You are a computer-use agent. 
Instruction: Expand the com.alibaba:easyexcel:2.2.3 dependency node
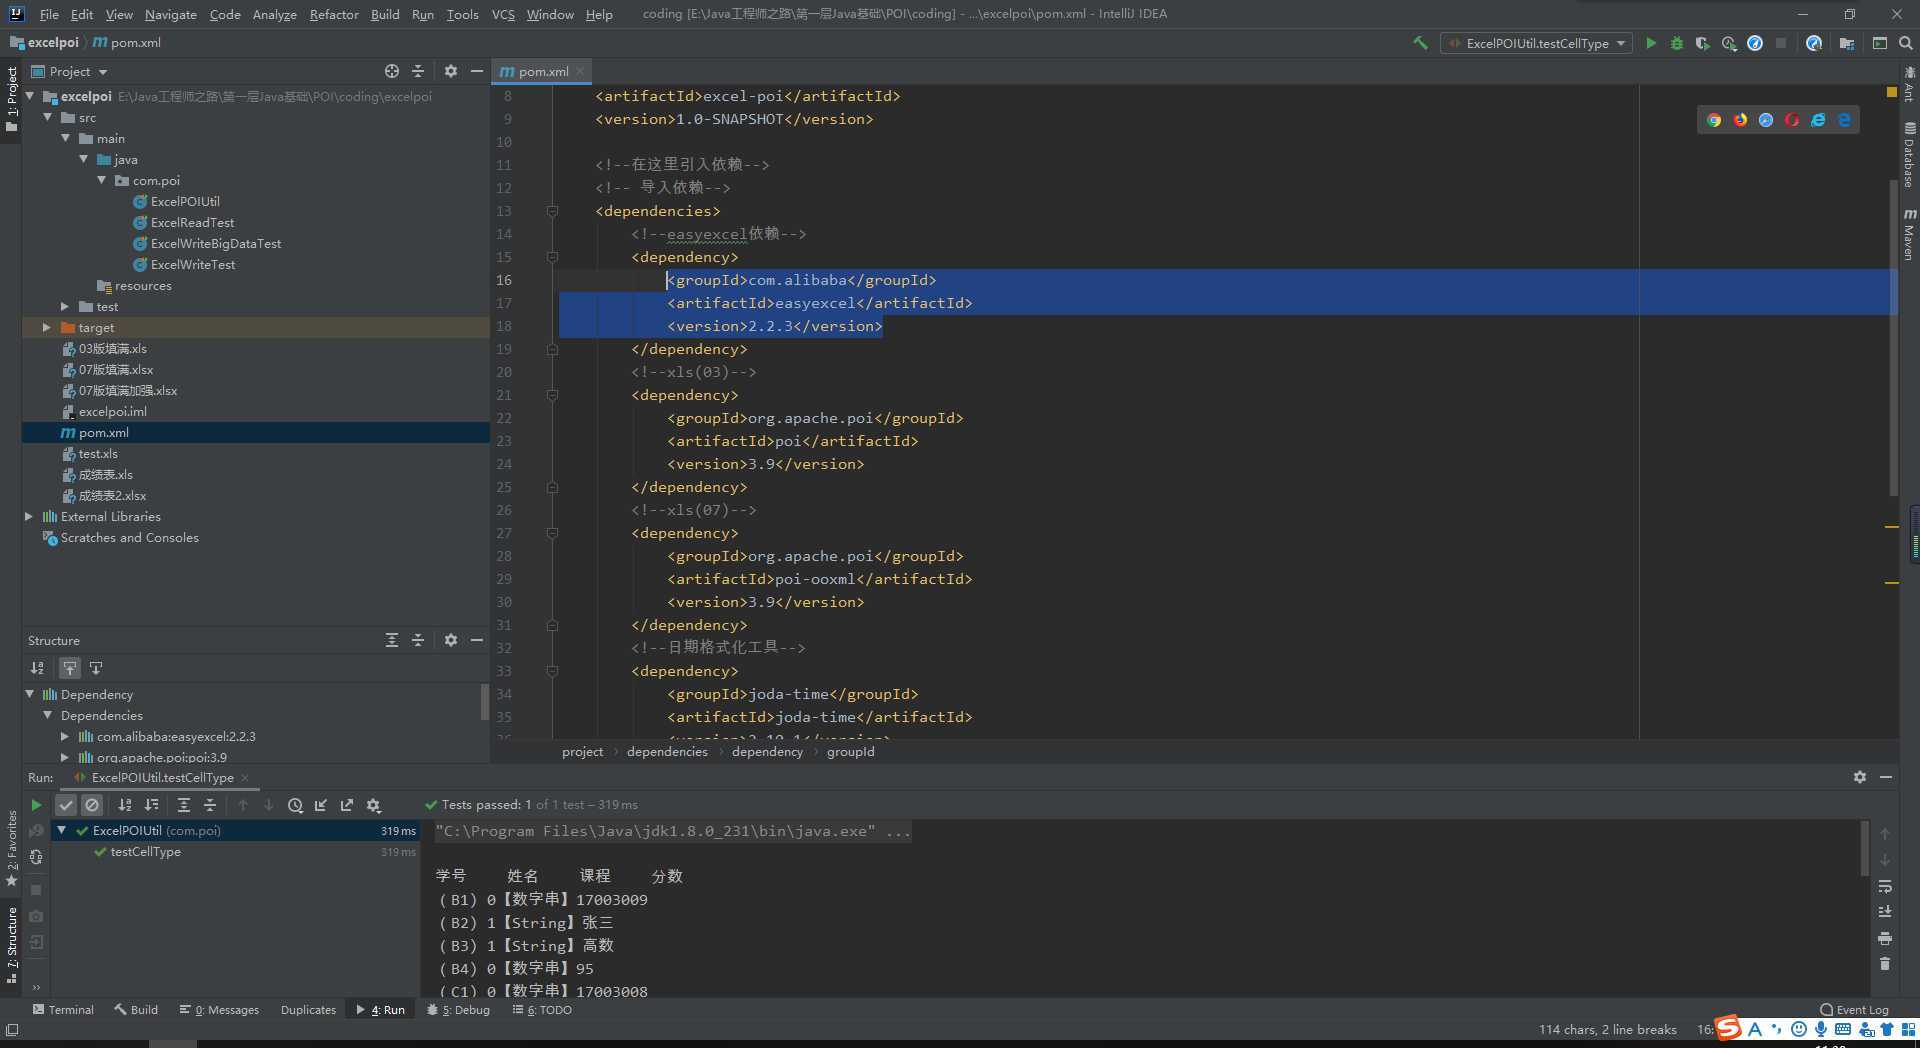65,736
